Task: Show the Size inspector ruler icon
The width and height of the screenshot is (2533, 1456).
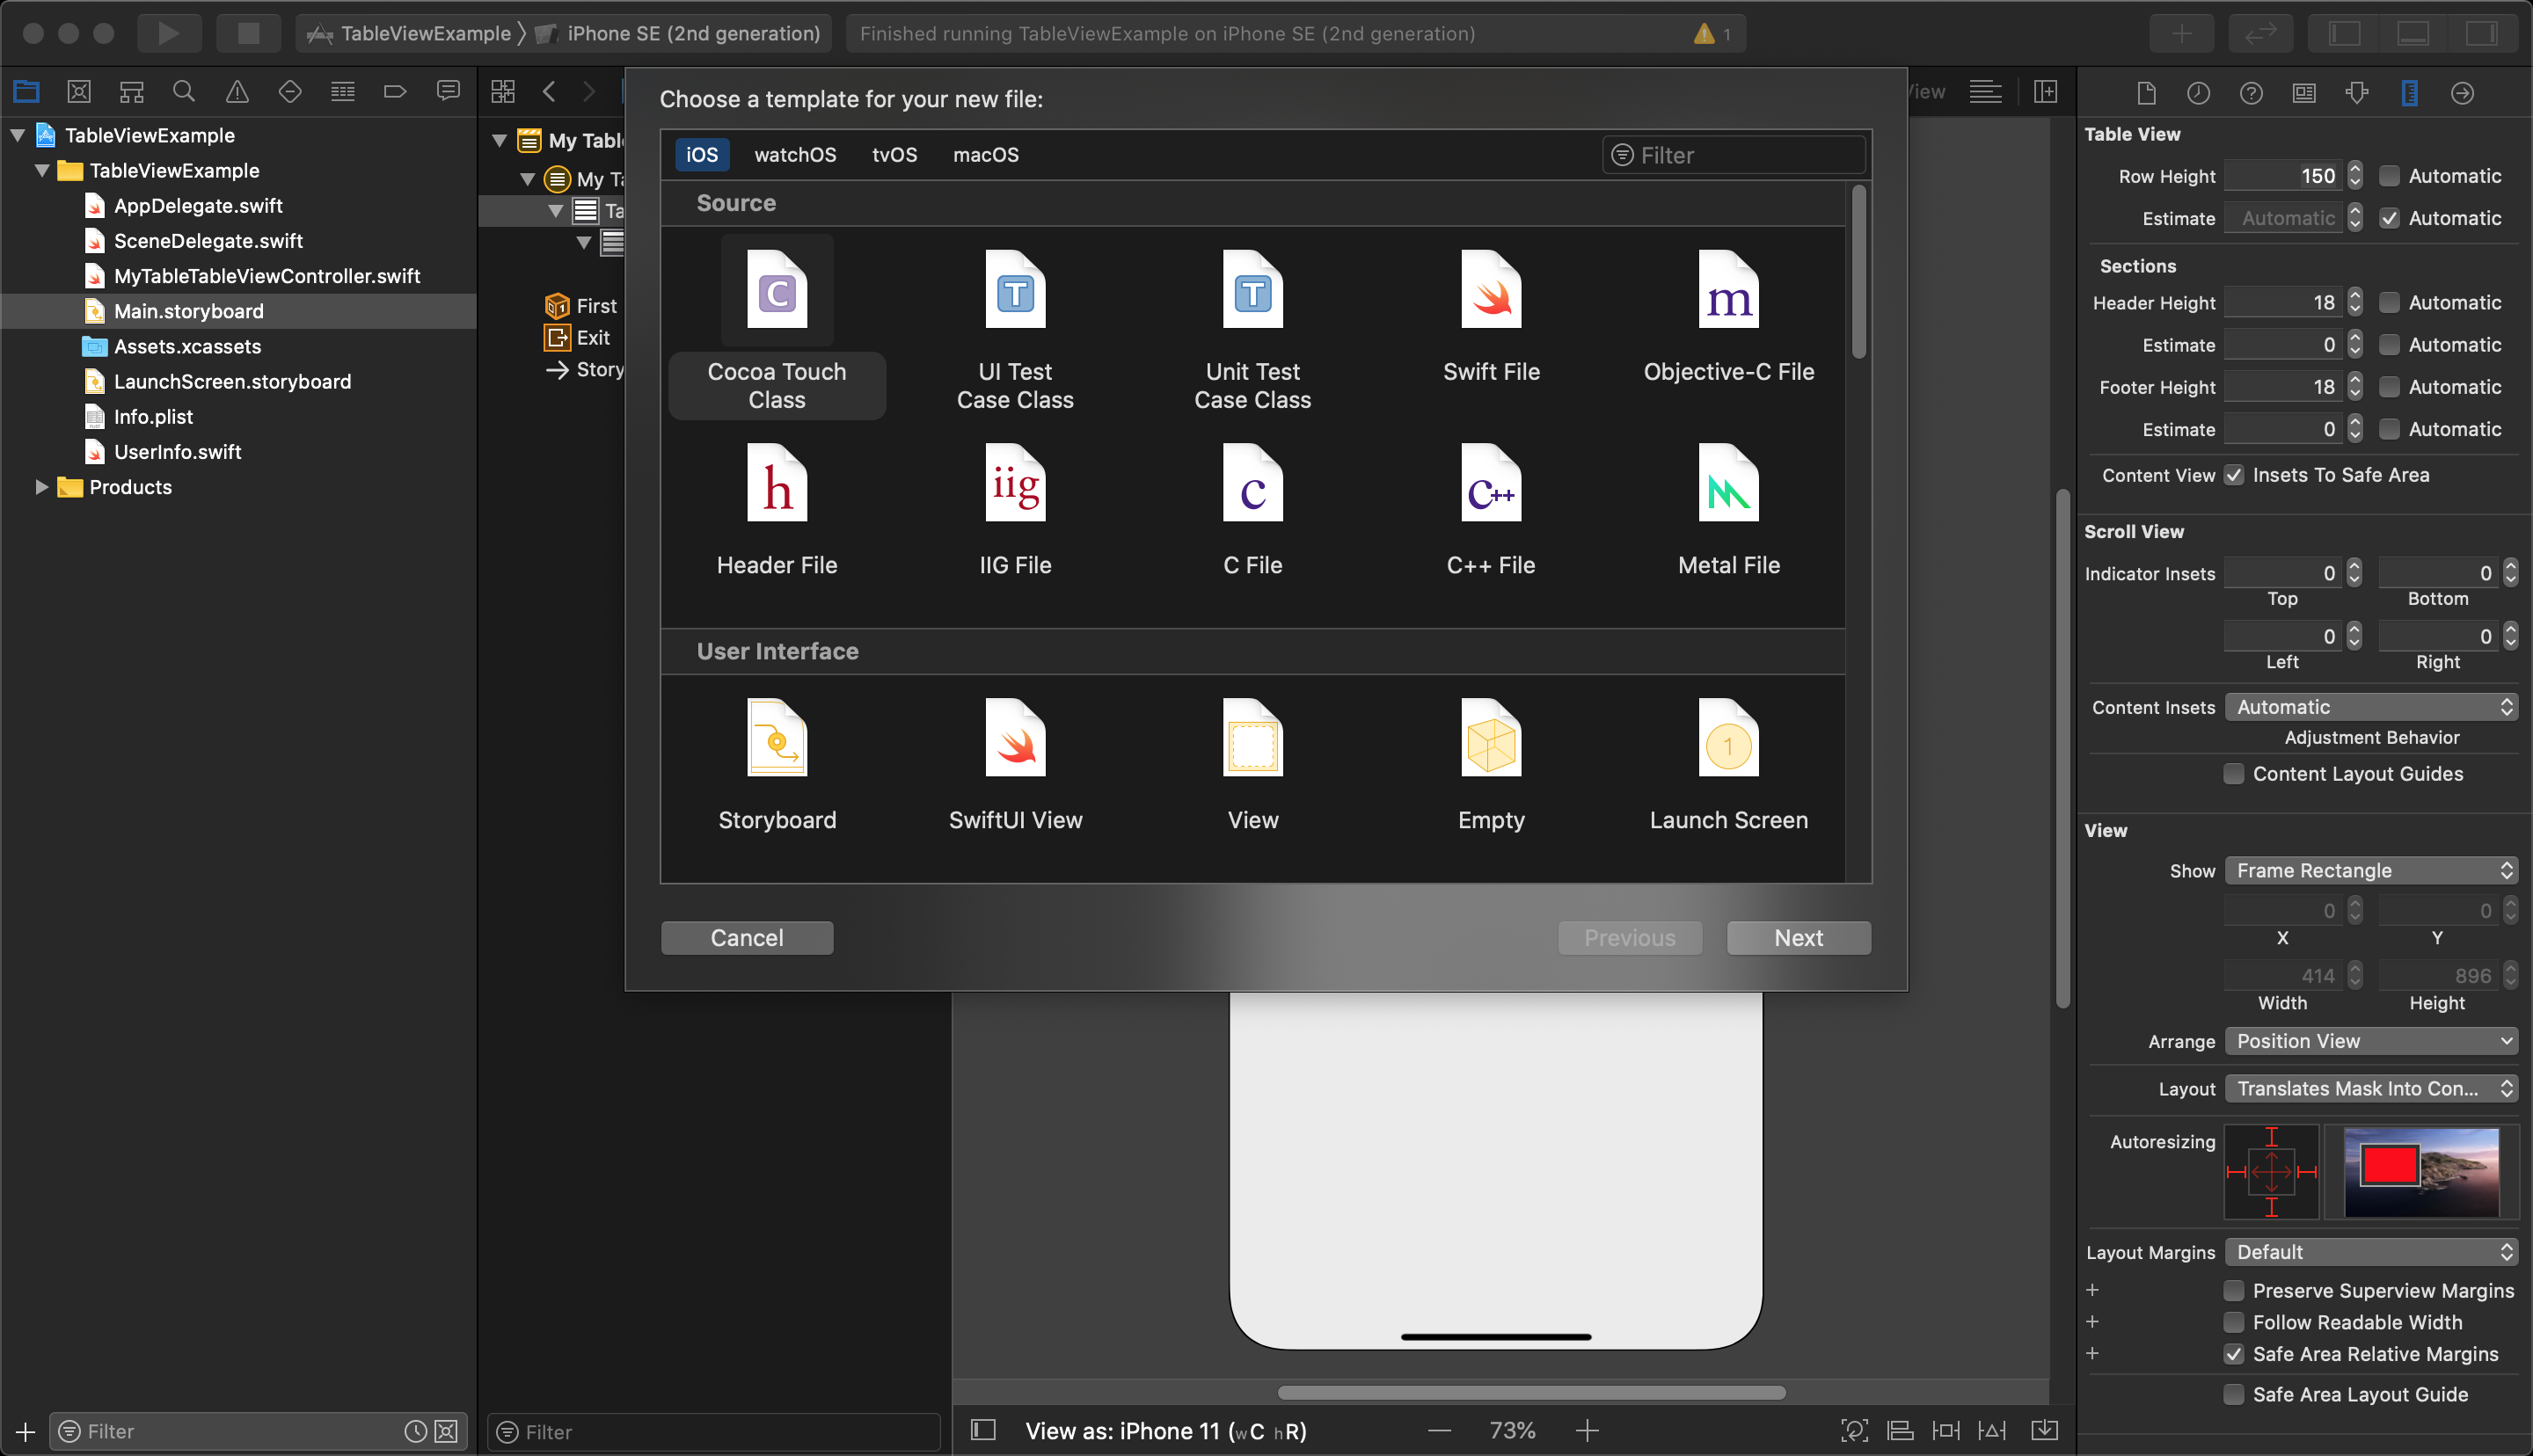Action: [x=2409, y=93]
